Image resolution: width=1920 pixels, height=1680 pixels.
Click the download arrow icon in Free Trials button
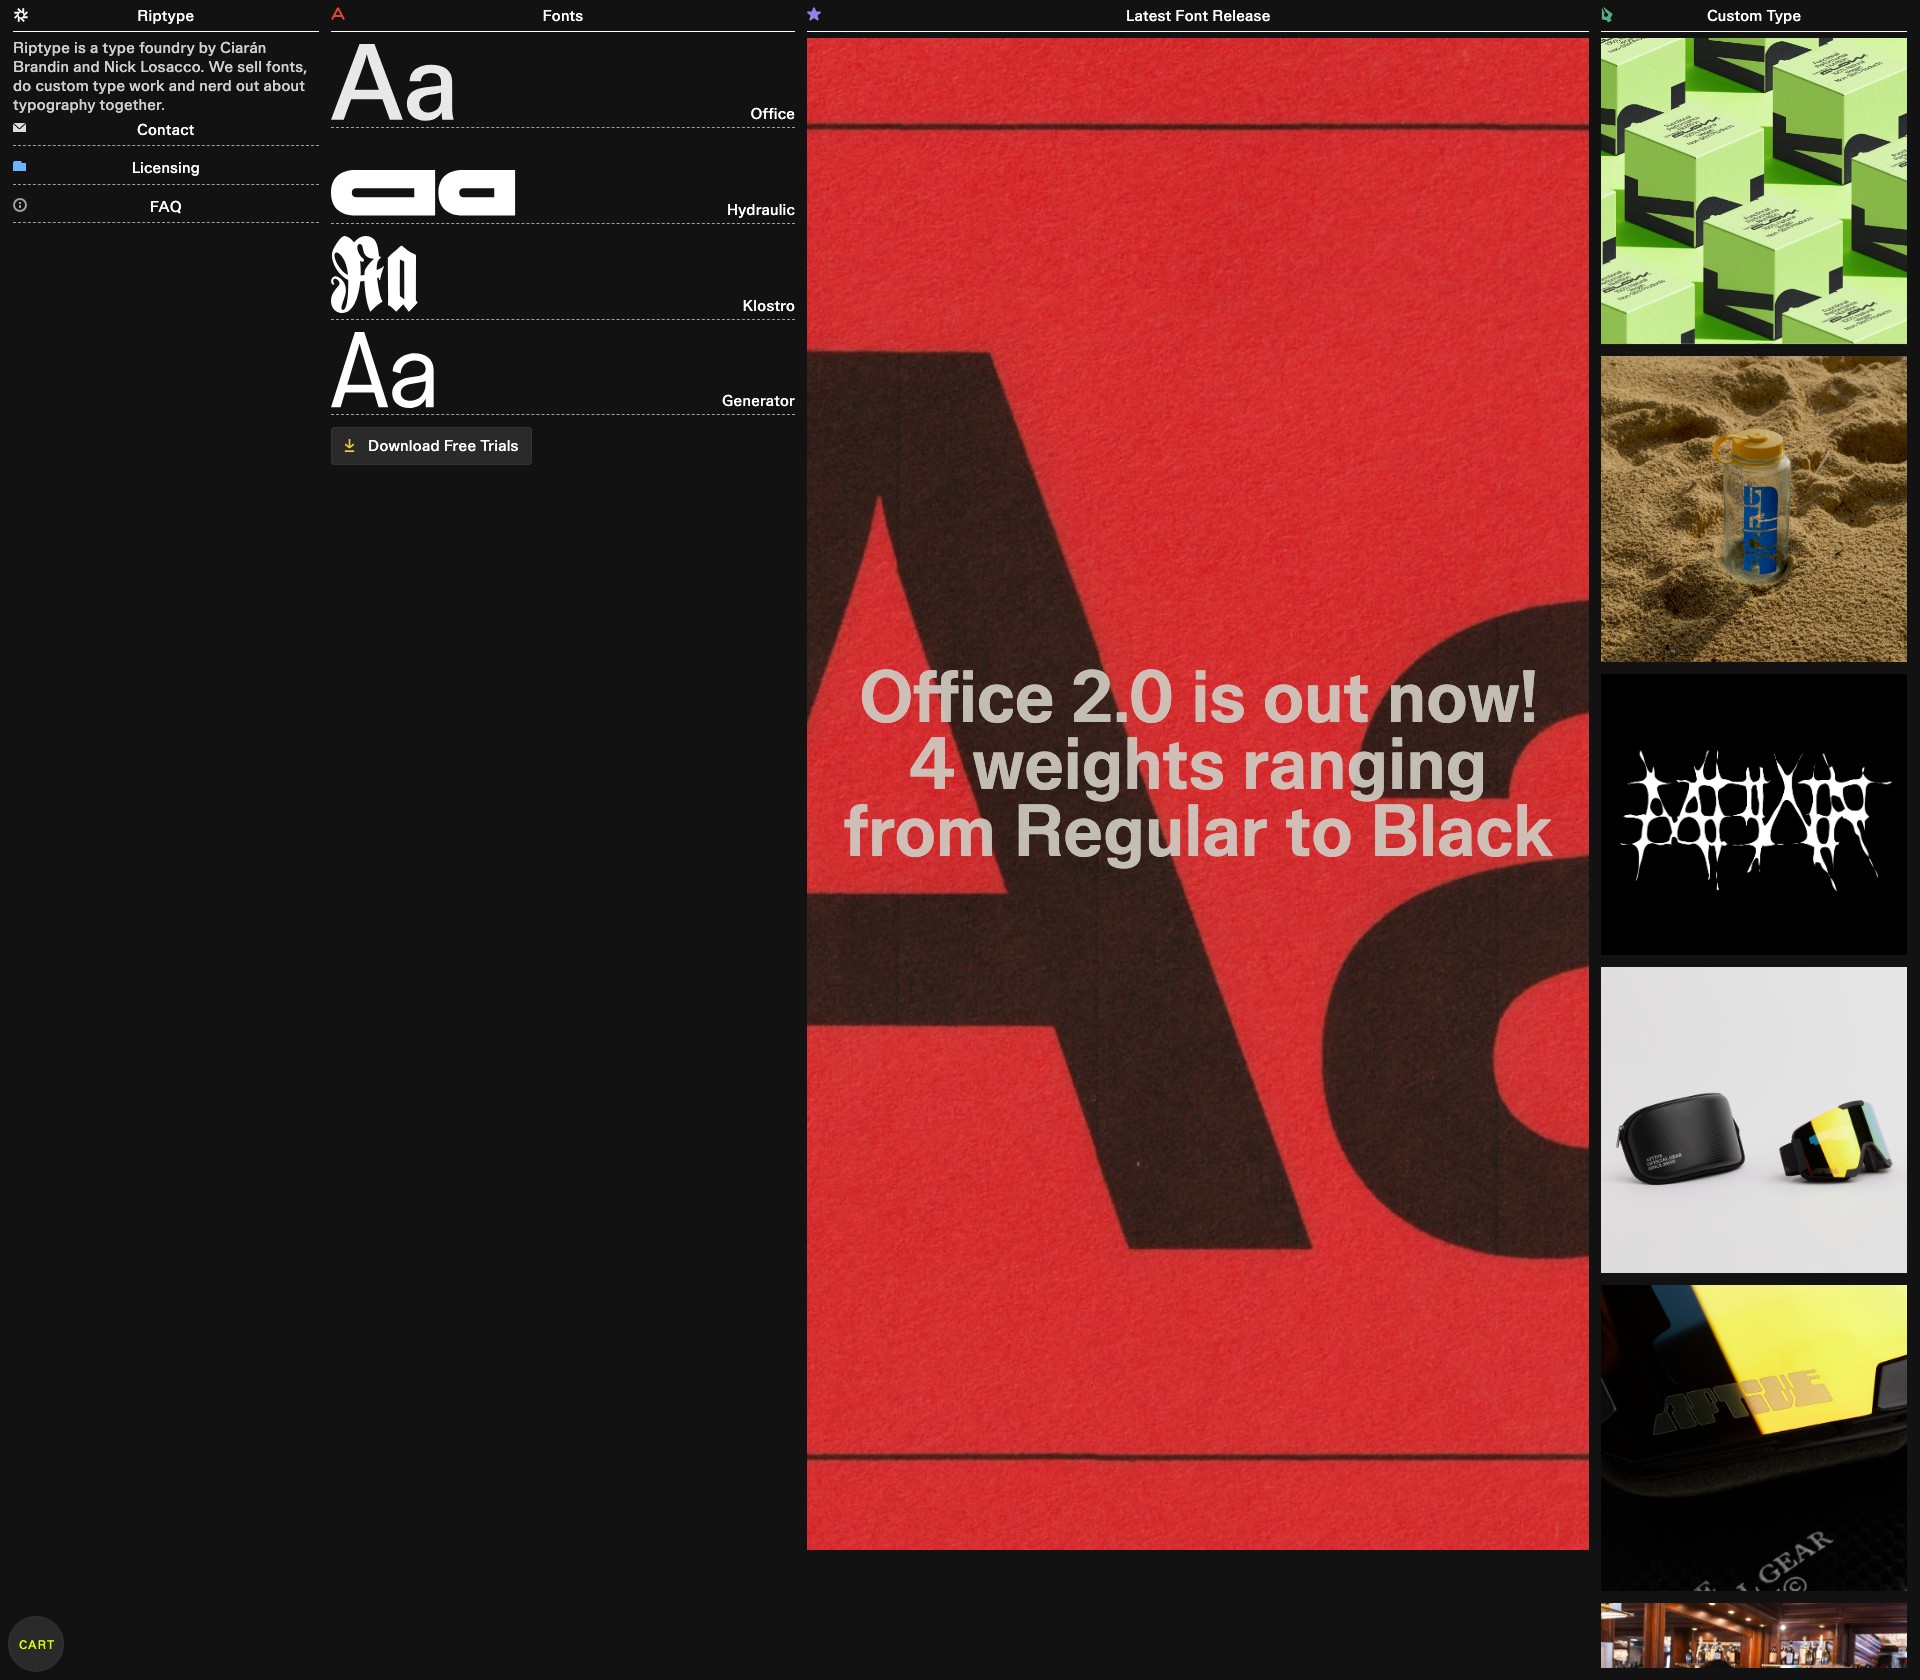(x=350, y=446)
